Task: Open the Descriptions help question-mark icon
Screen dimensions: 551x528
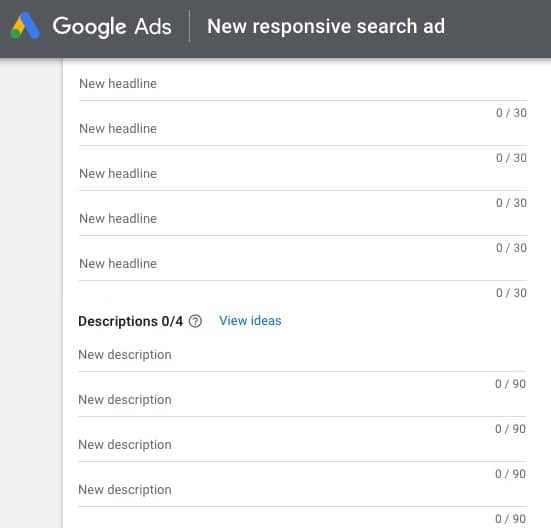Action: tap(195, 321)
